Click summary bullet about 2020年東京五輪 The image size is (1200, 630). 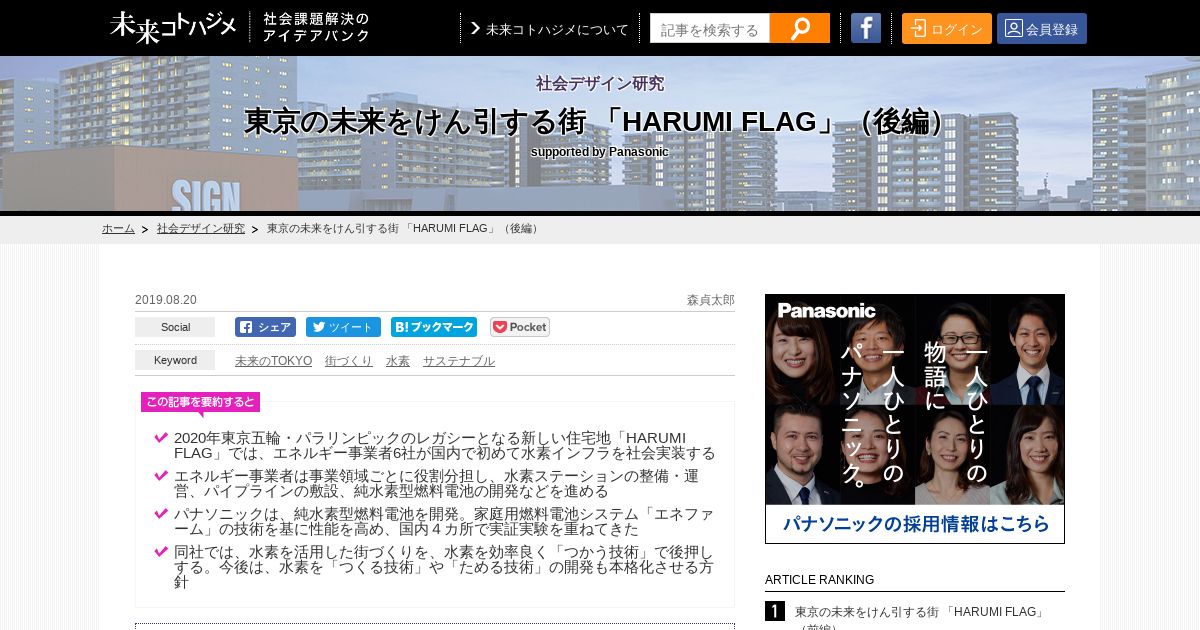pos(445,446)
